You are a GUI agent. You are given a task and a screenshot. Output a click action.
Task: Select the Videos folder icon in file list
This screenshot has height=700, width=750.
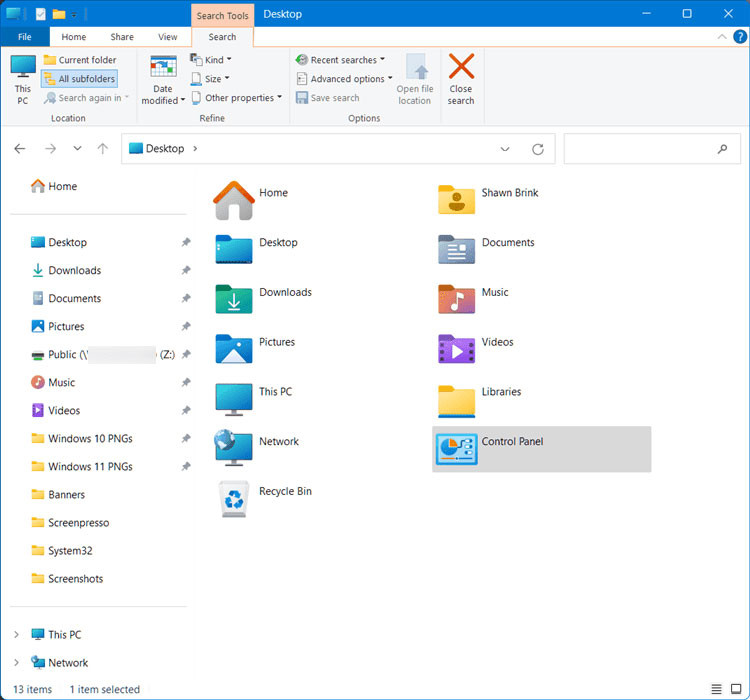pyautogui.click(x=456, y=349)
